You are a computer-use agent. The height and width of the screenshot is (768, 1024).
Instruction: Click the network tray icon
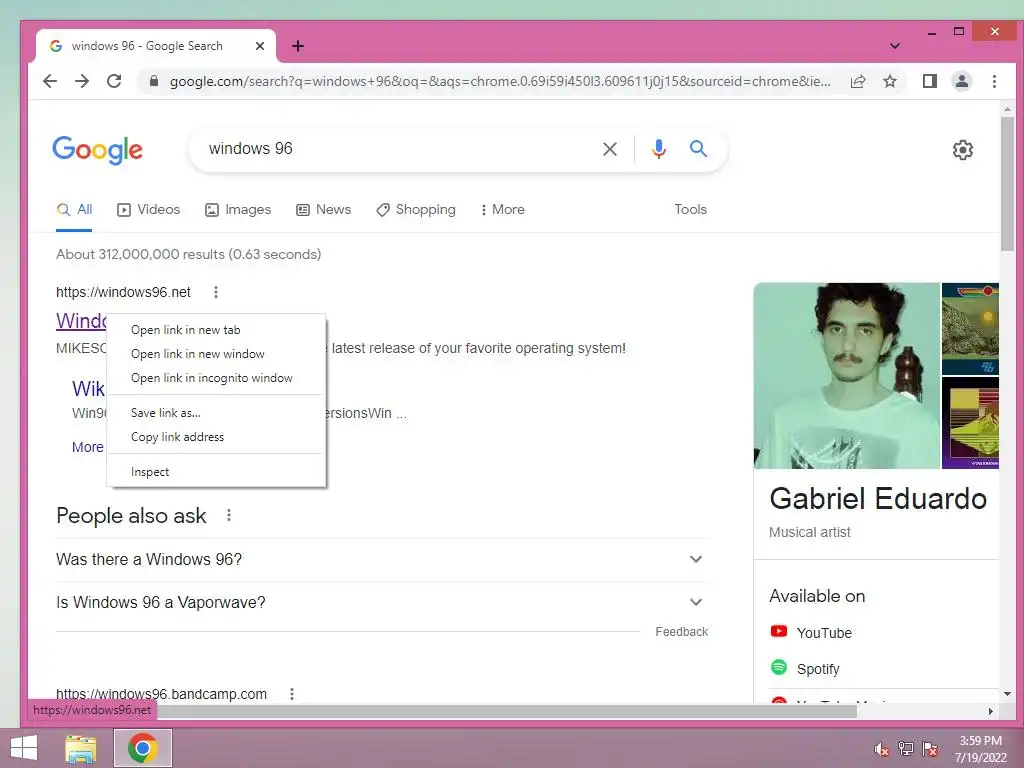(x=906, y=749)
